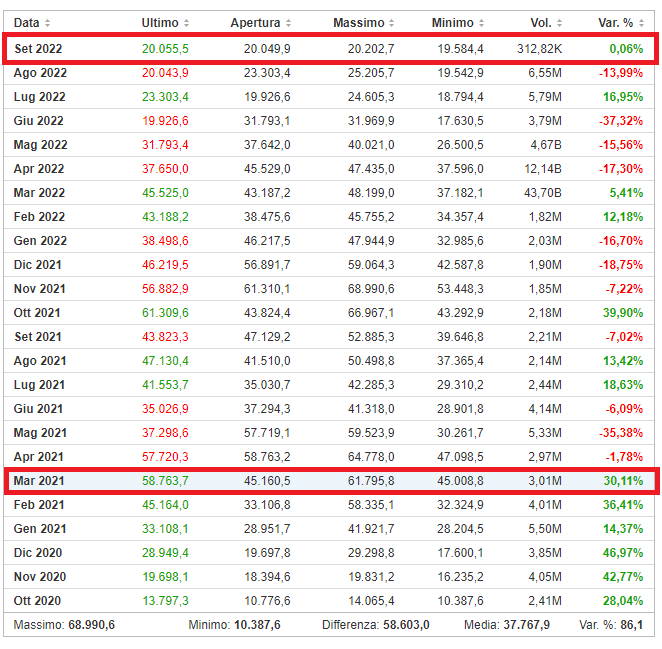Click Apertura value 23.303,4
The width and height of the screenshot is (662, 649).
[x=267, y=73]
